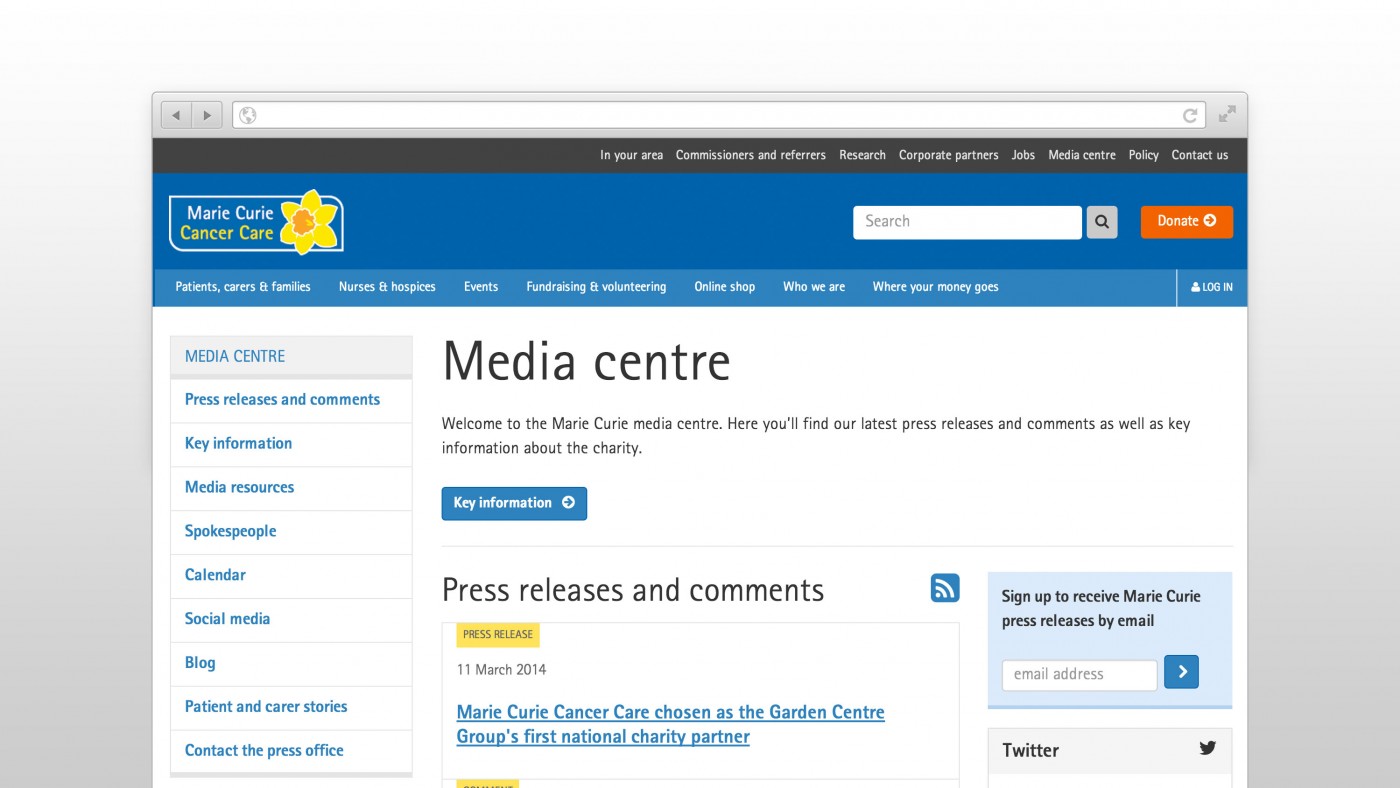Click the yellow PRESS RELEASE tag

click(498, 634)
